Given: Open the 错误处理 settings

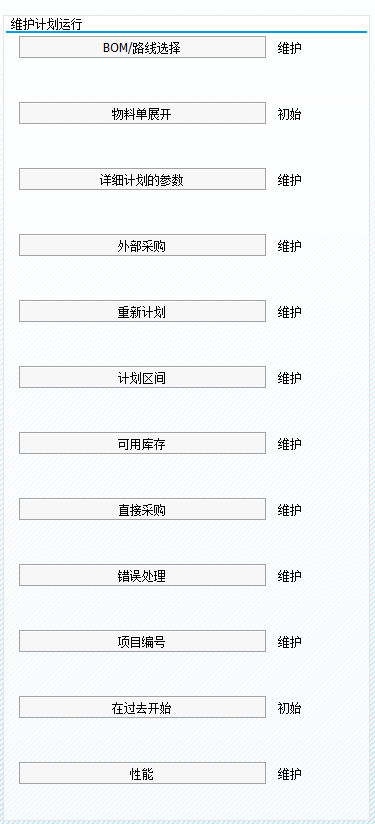Looking at the screenshot, I should point(142,575).
